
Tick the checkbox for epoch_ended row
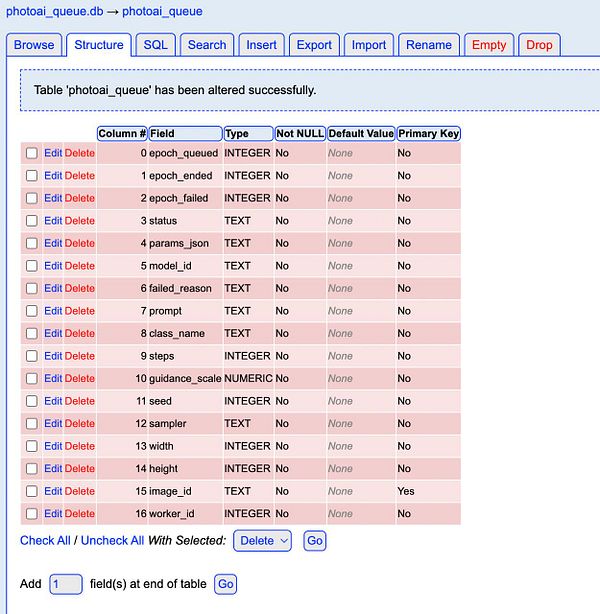tap(32, 176)
